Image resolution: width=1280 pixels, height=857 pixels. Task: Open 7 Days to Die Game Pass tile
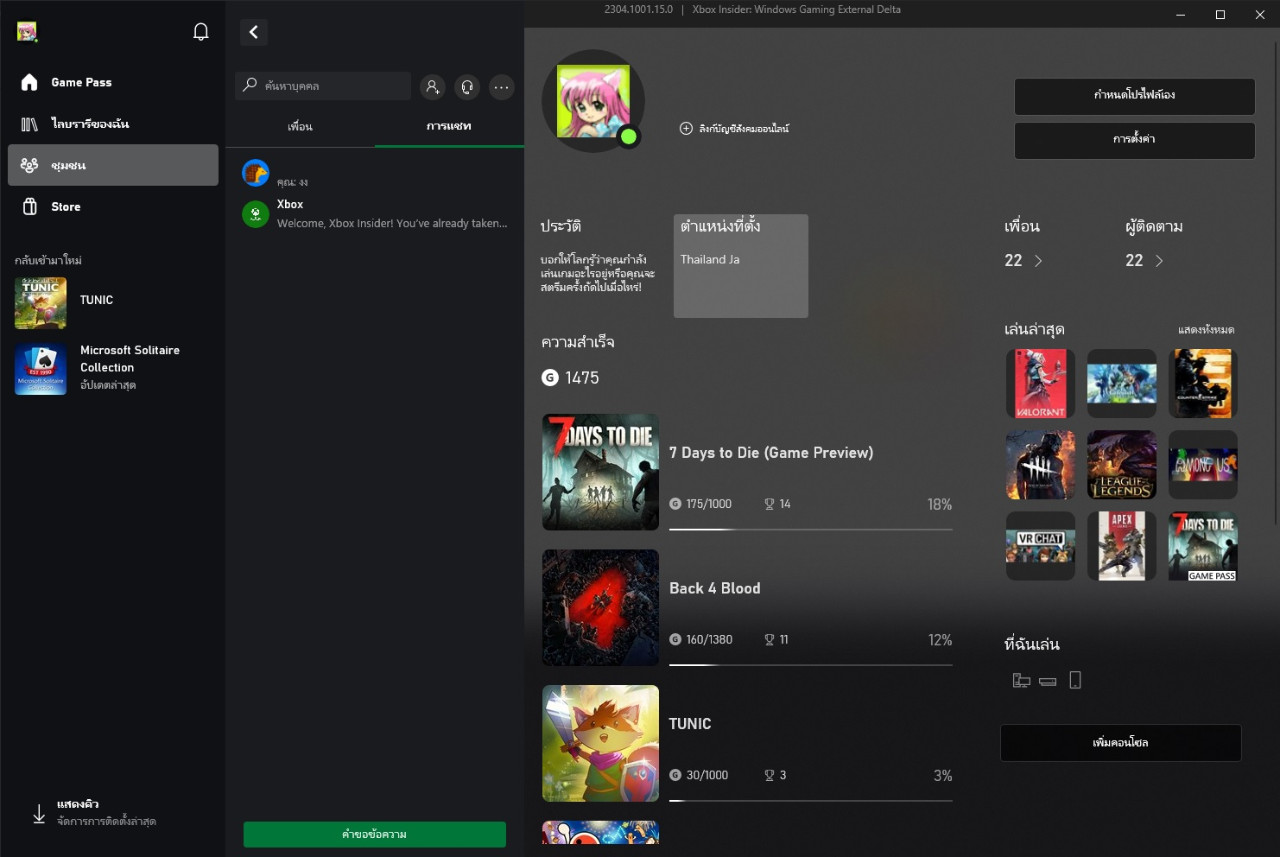[x=1203, y=546]
